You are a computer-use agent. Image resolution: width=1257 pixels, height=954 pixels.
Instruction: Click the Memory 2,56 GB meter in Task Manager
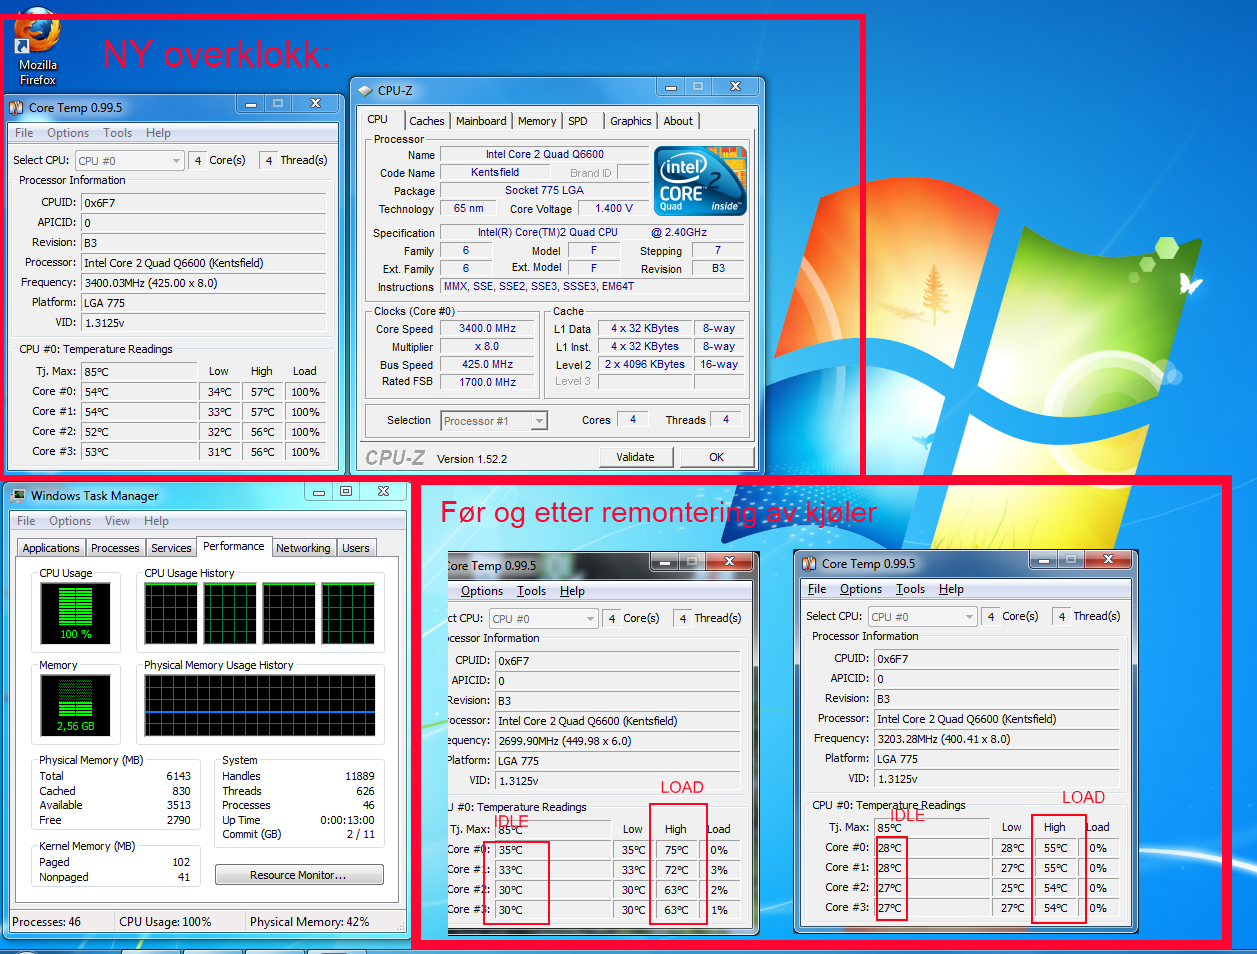[75, 704]
